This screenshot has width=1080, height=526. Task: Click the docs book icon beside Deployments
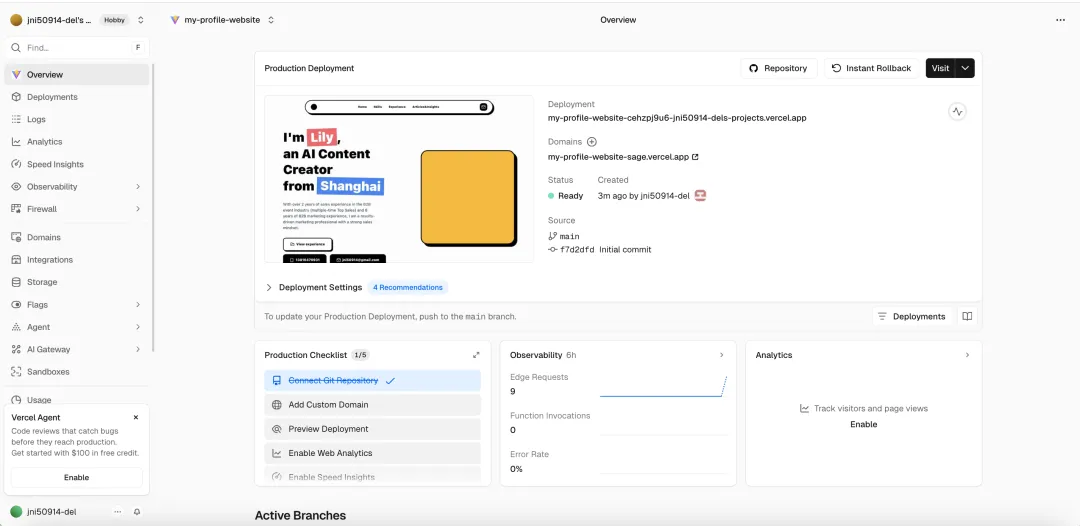967,317
